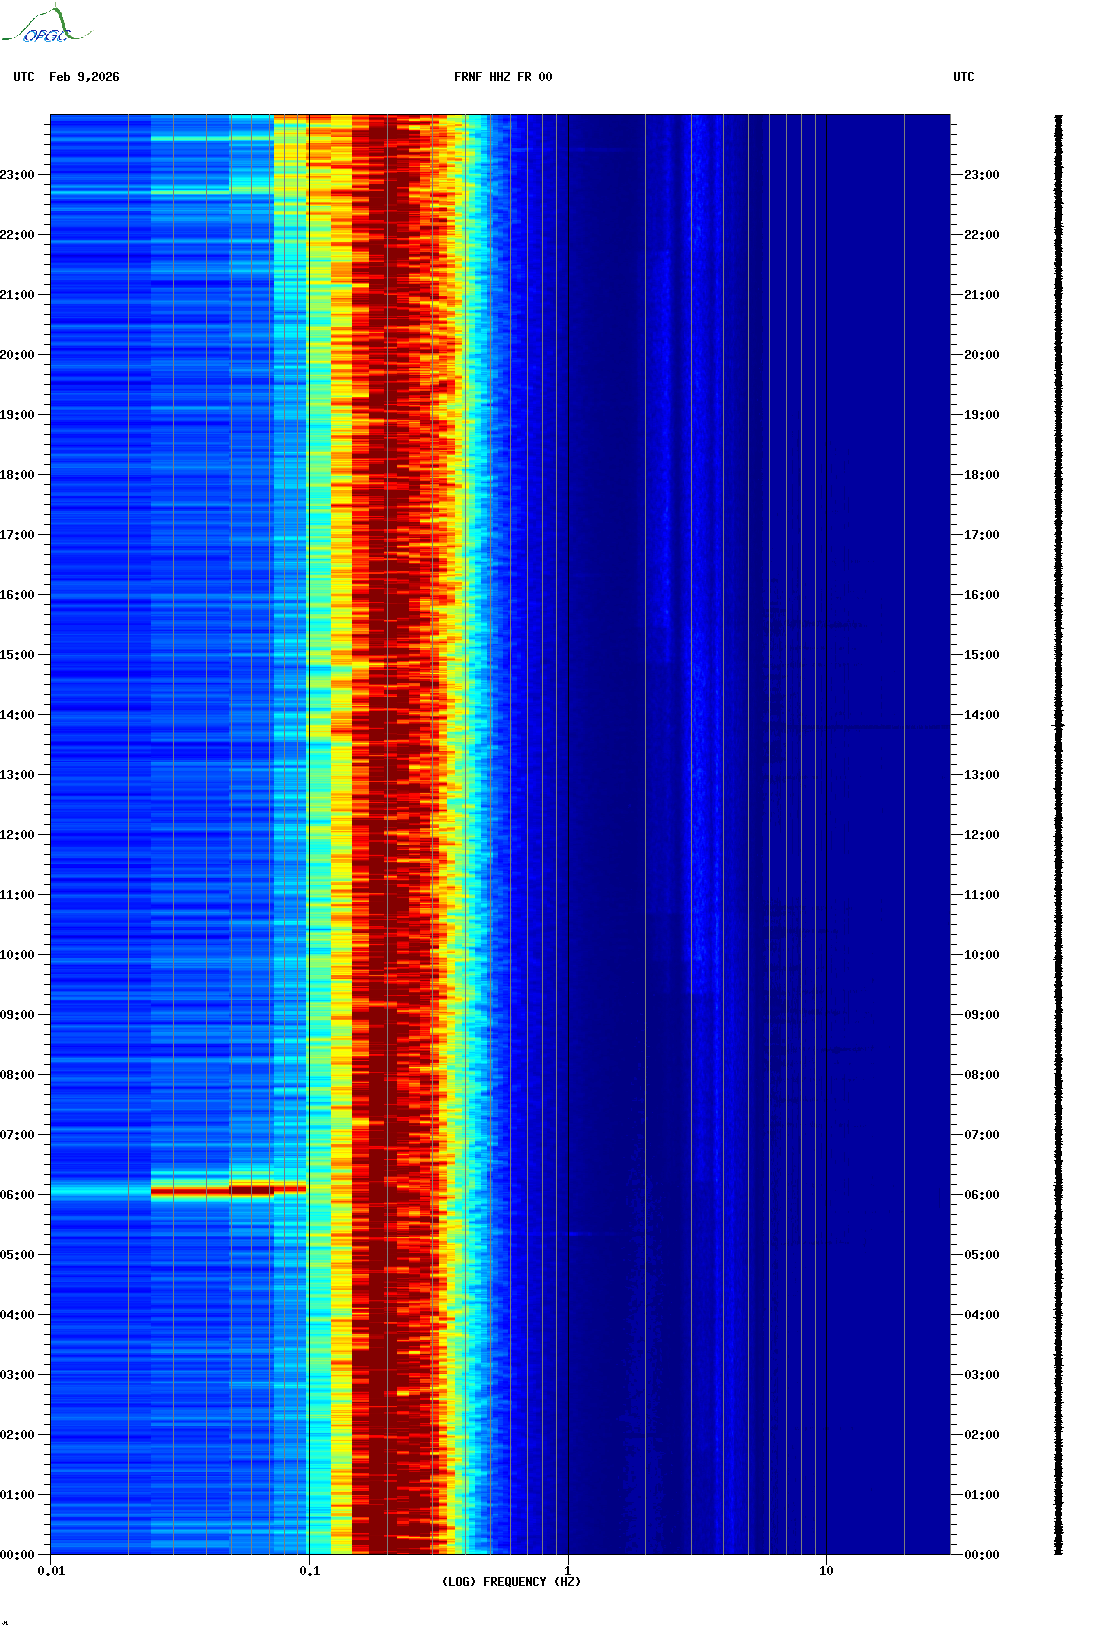Screen dimensions: 1102x1634
Task: Select the (LOG) FREQUENCY (HZ) axis label
Action: 511,1581
